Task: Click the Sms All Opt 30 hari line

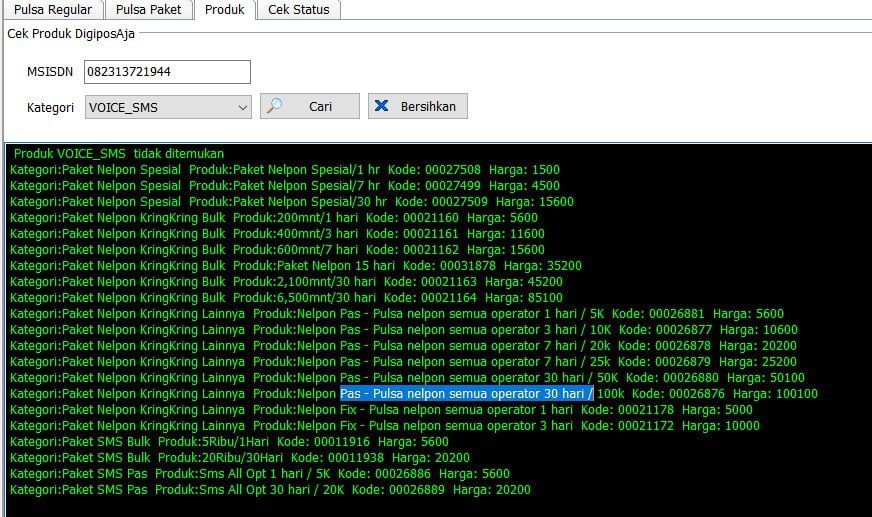Action: [270, 490]
